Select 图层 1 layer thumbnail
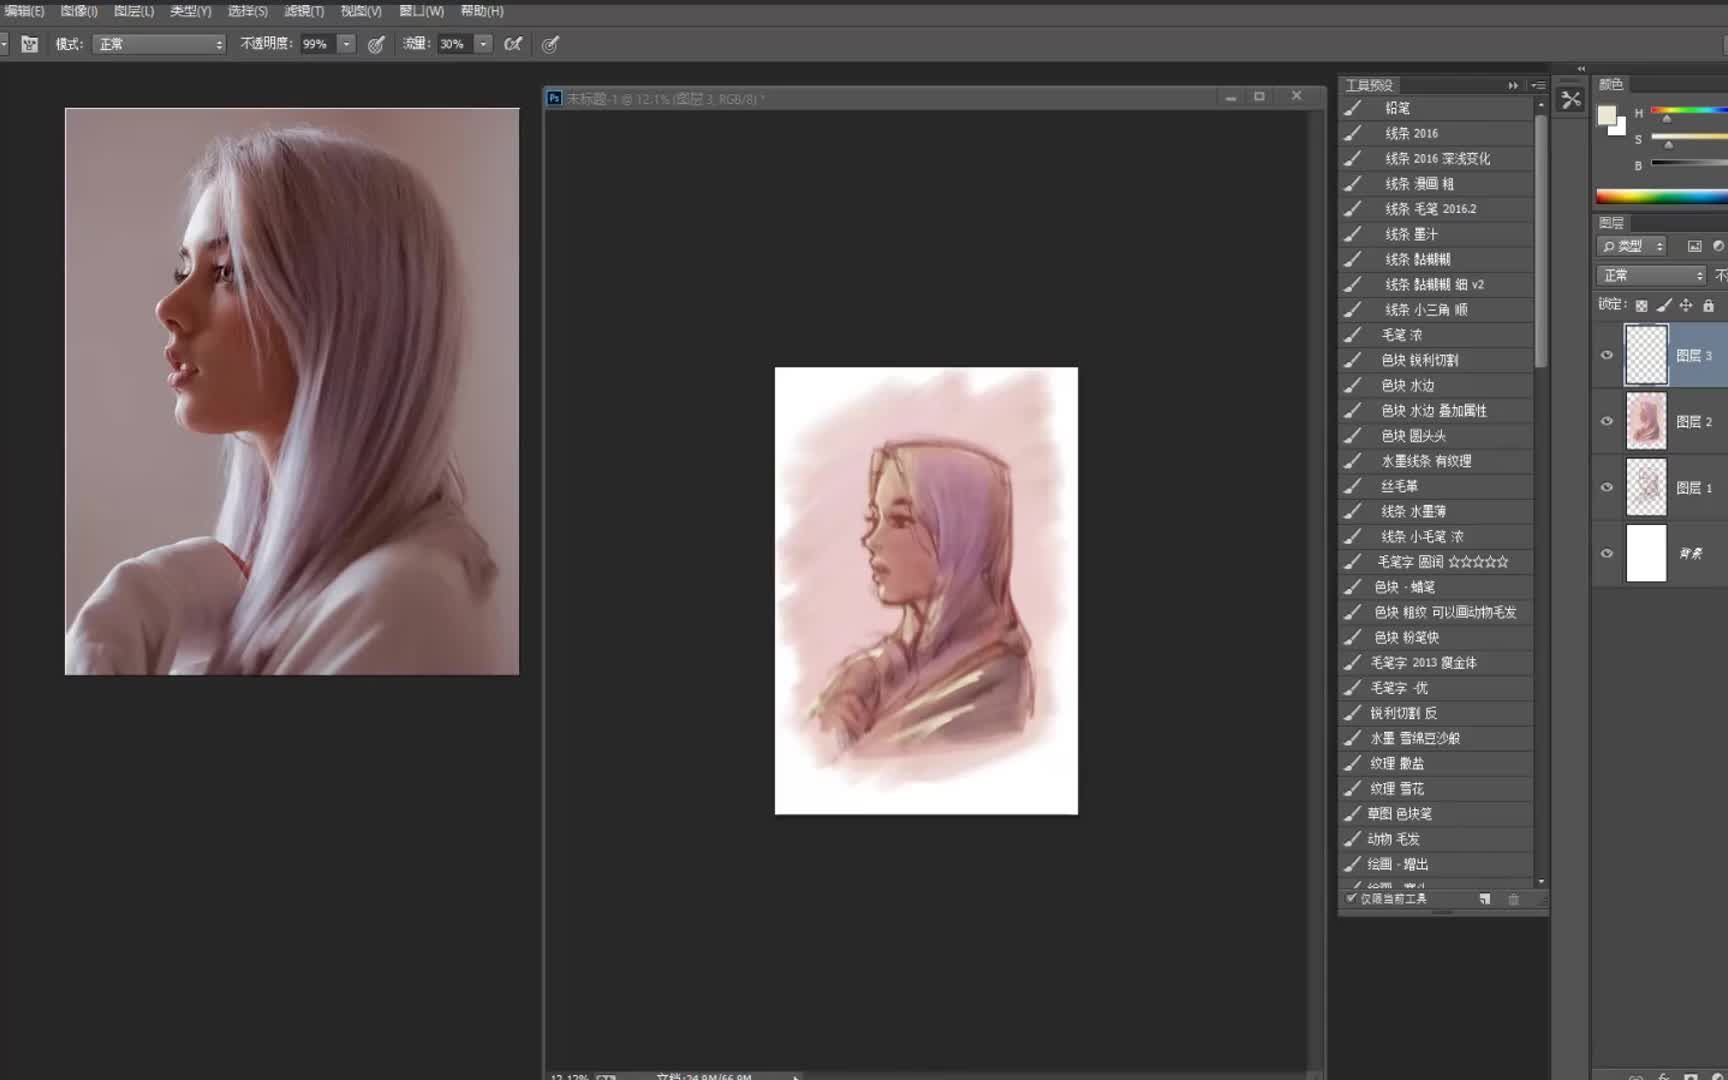1728x1080 pixels. 1646,487
